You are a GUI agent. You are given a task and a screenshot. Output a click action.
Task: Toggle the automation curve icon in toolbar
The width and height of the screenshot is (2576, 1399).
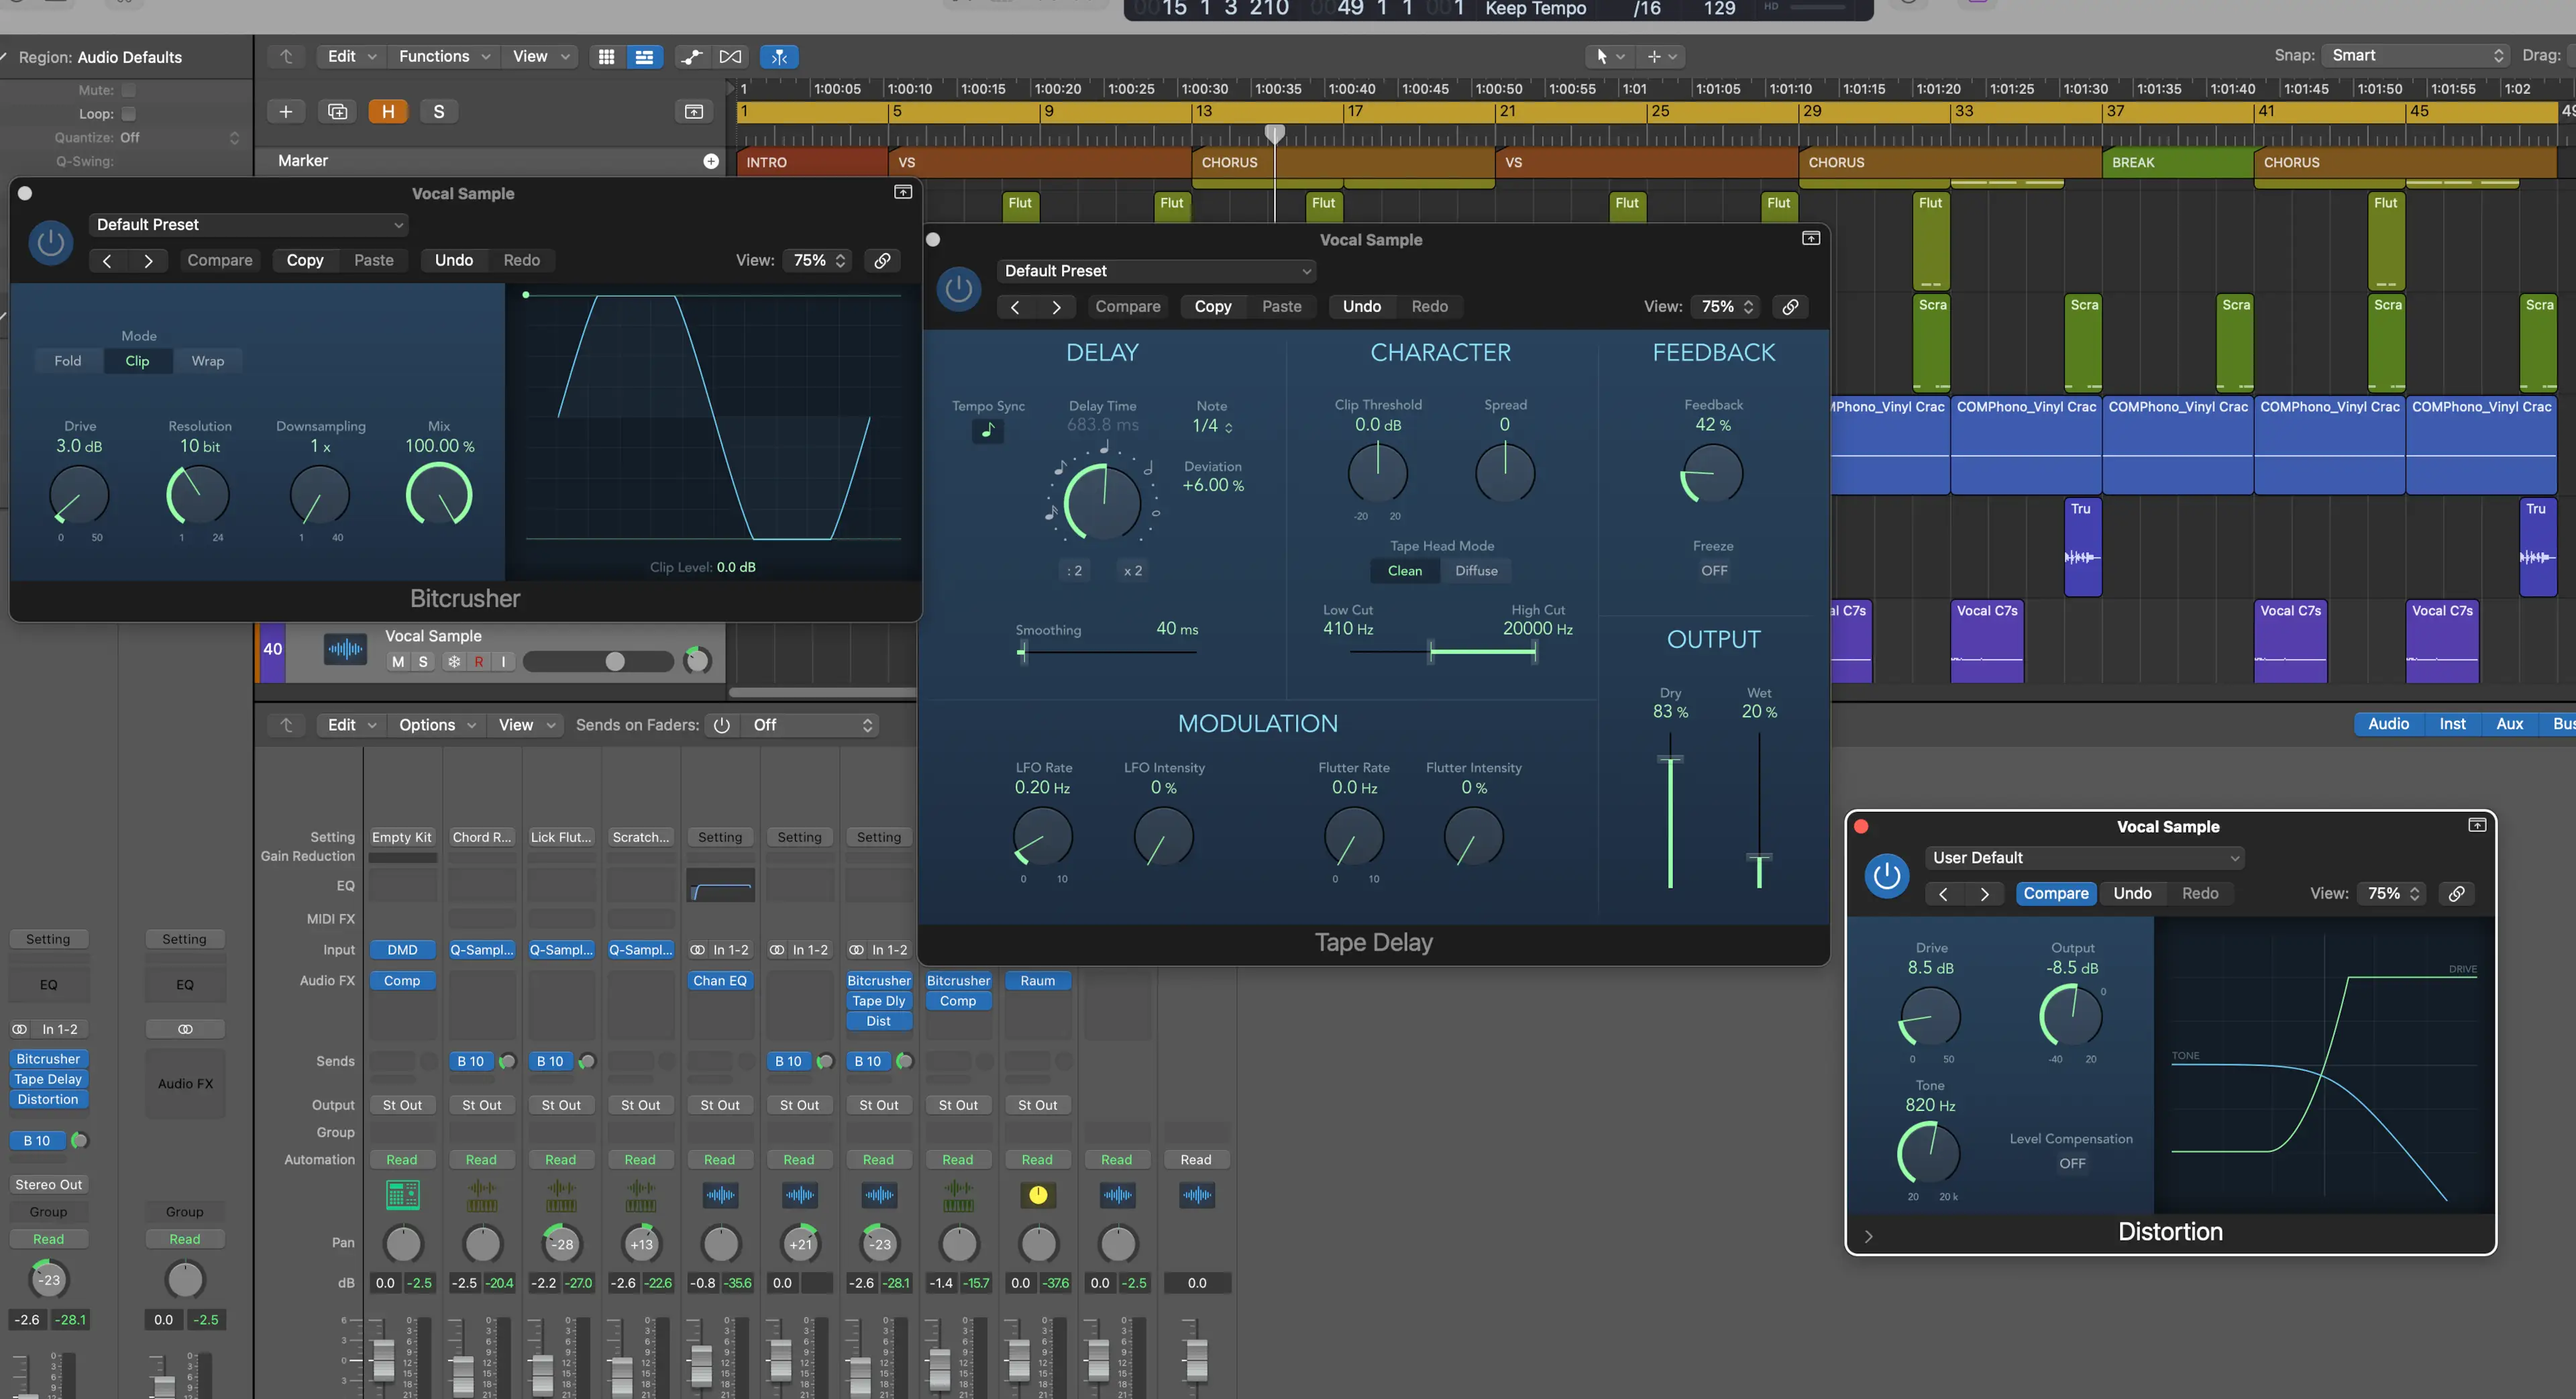pyautogui.click(x=691, y=57)
